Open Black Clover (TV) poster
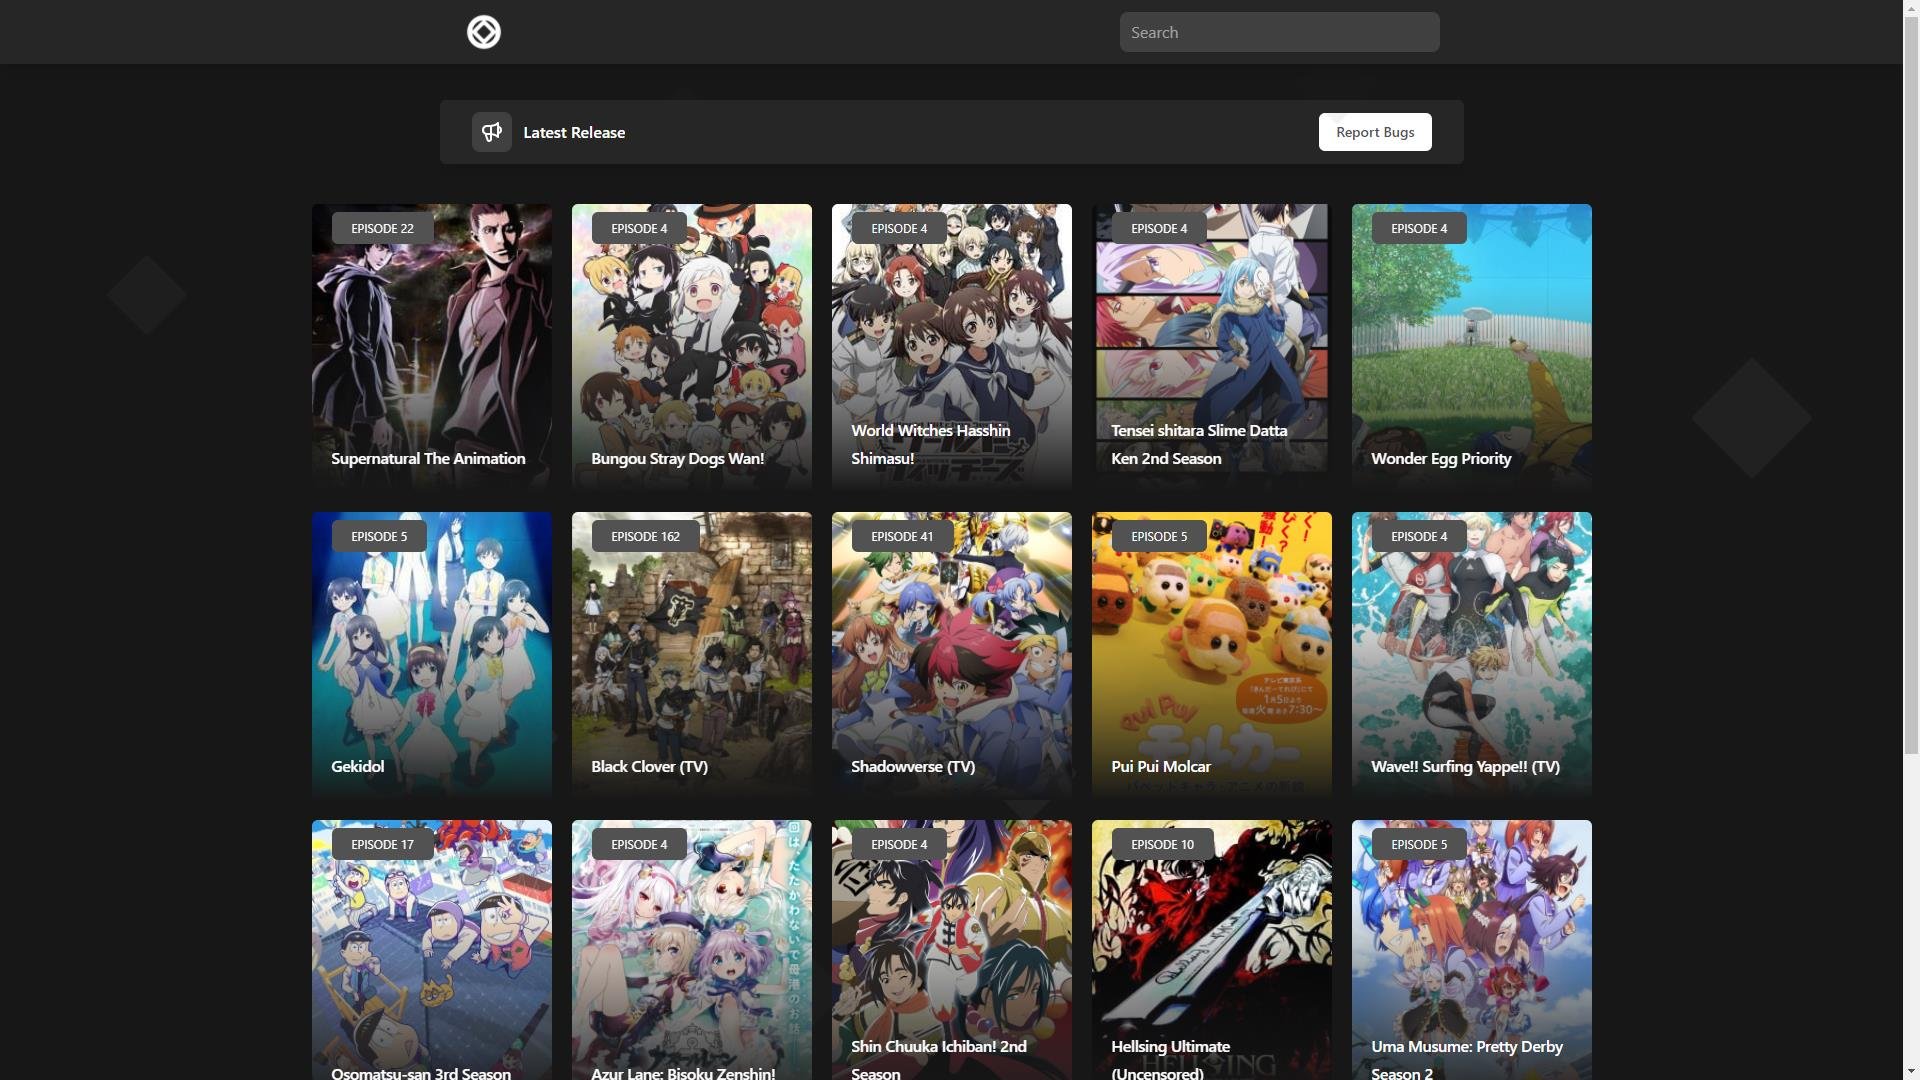The width and height of the screenshot is (1920, 1080). [692, 654]
